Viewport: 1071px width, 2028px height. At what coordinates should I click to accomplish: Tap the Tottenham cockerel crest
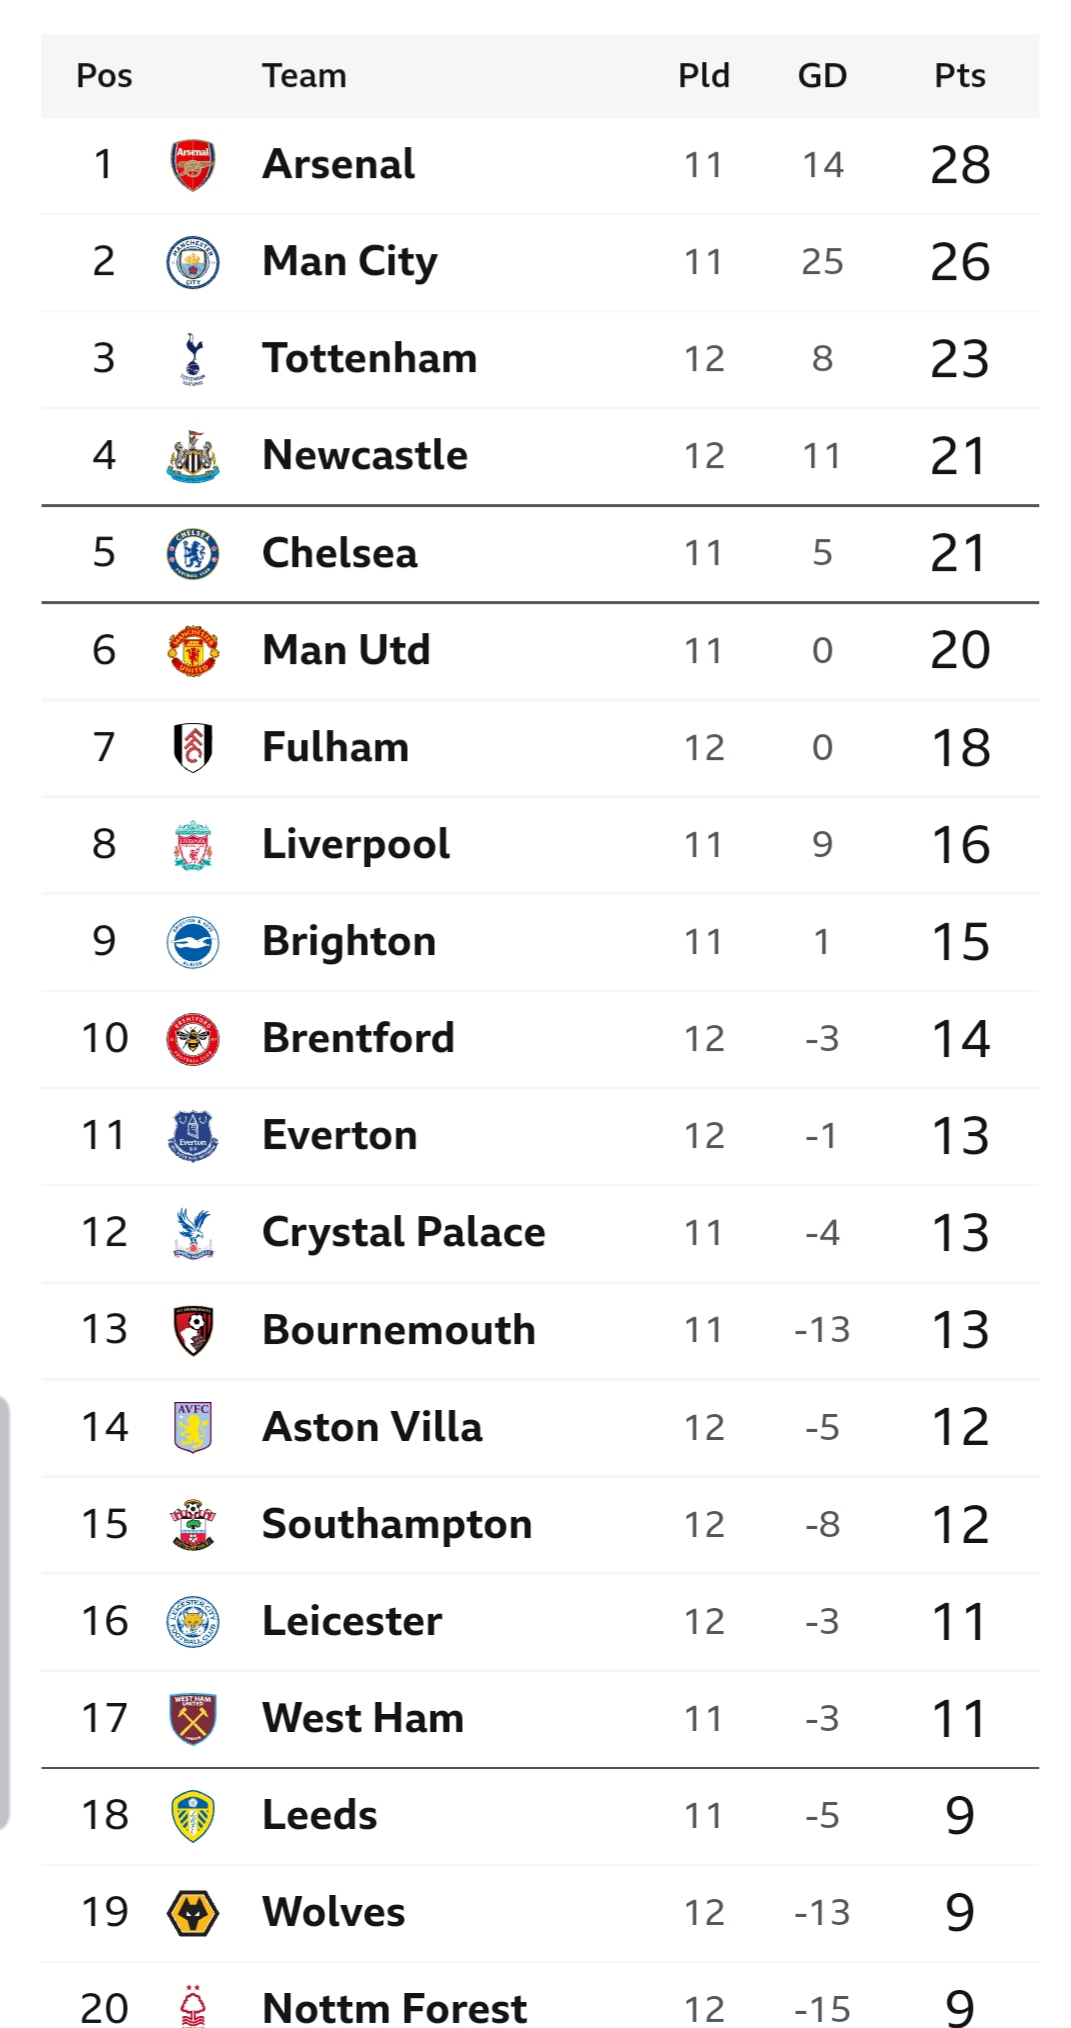point(193,359)
